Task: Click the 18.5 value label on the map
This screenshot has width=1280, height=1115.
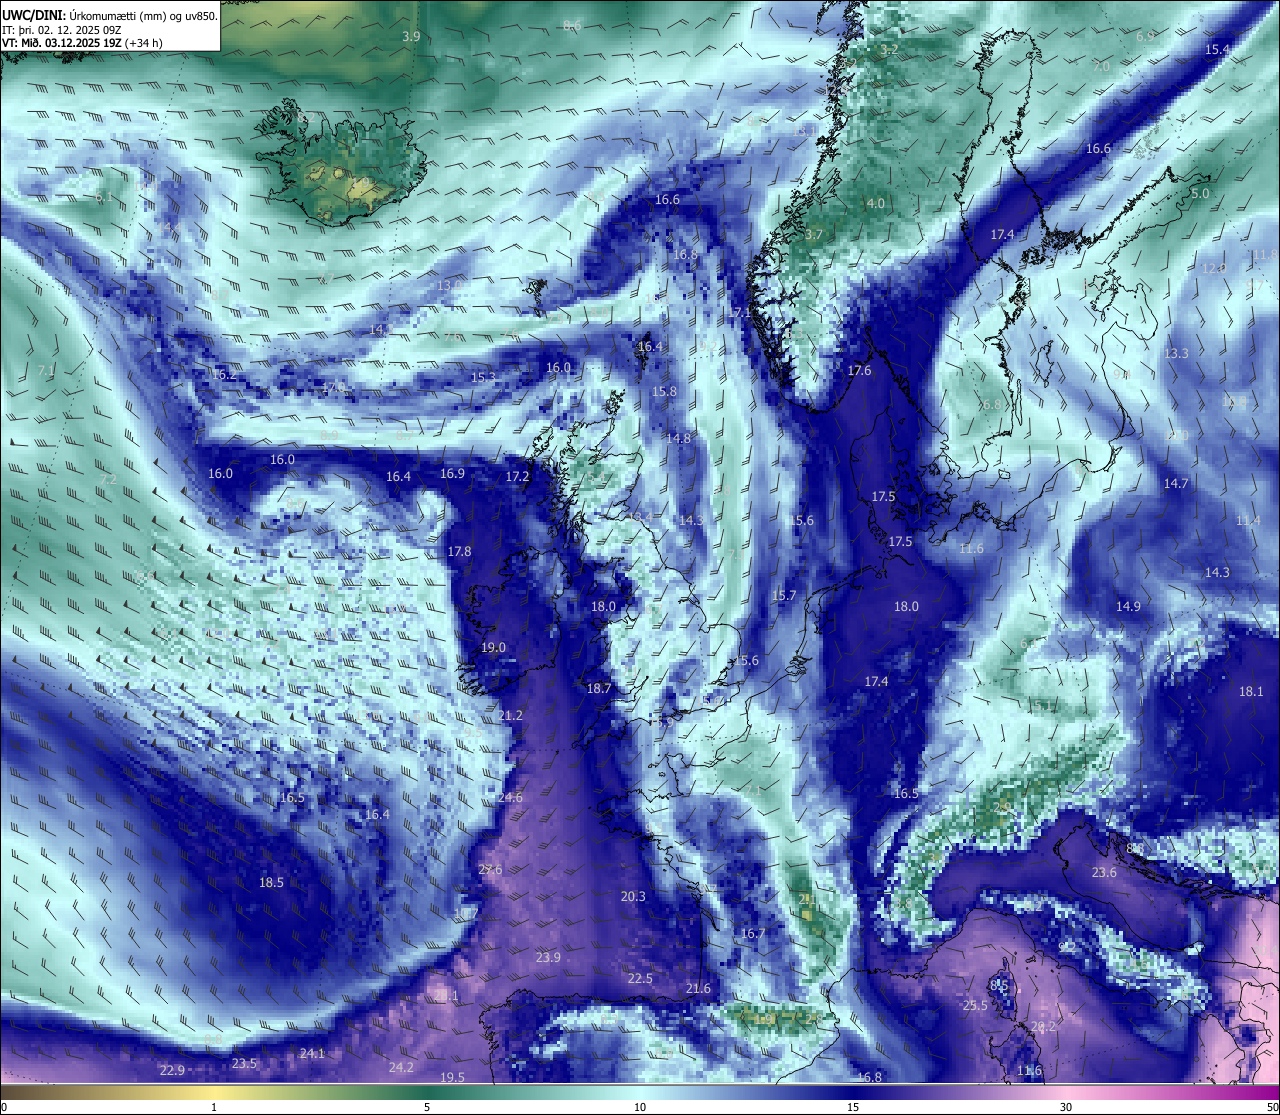Action: click(272, 883)
